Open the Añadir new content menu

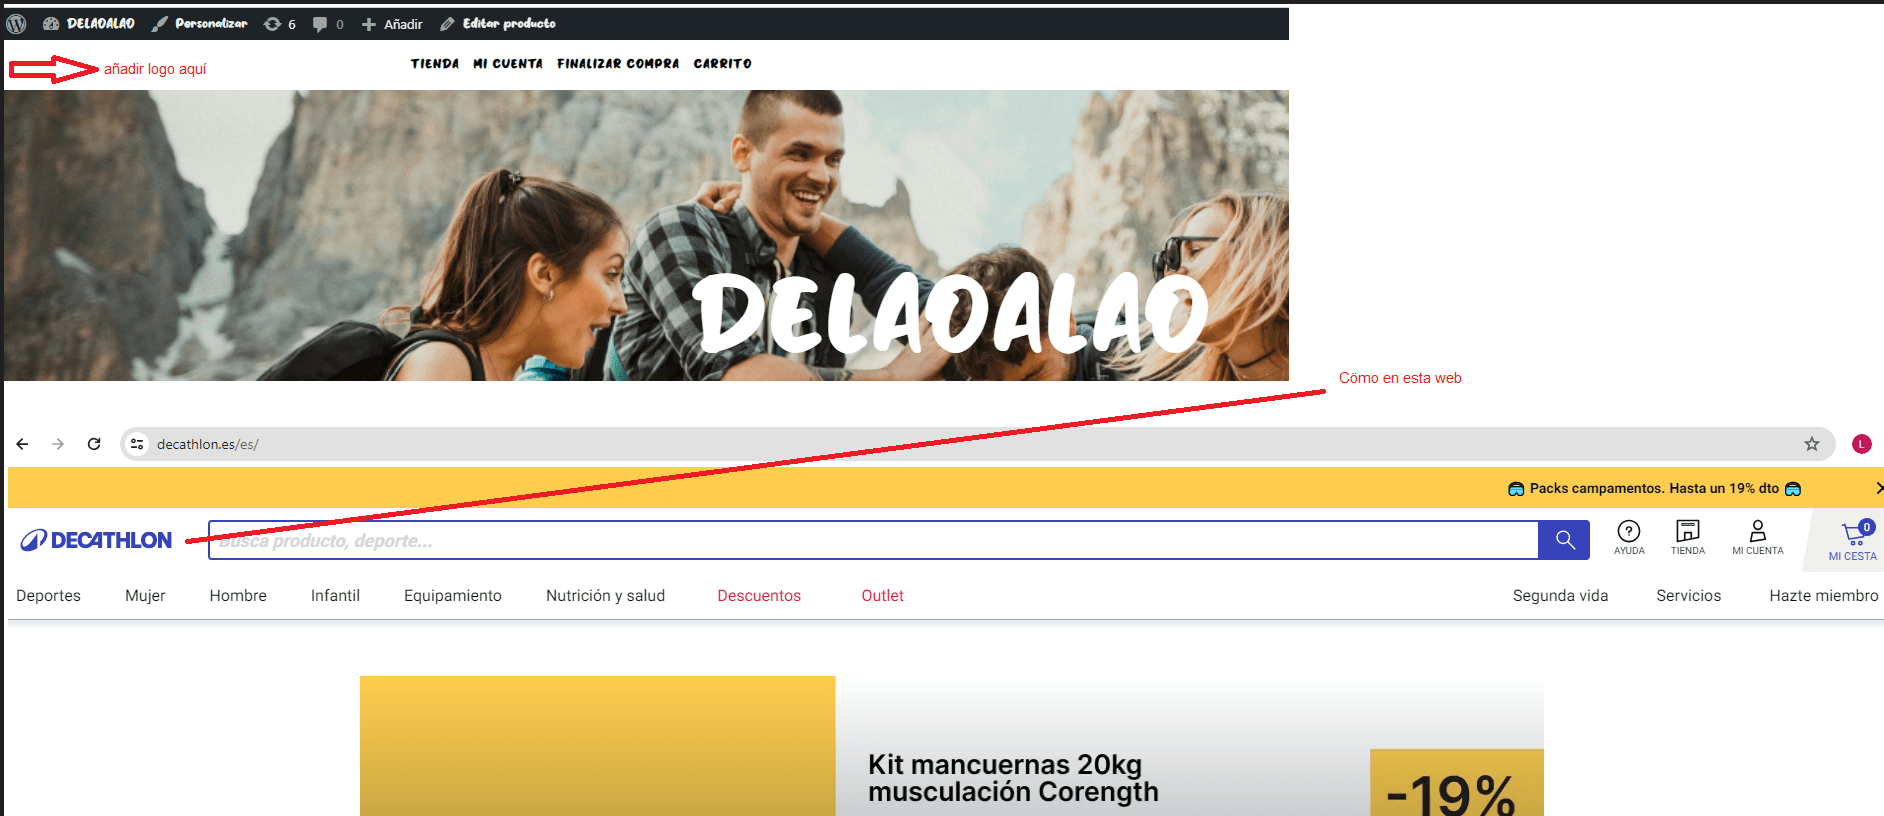pyautogui.click(x=392, y=24)
